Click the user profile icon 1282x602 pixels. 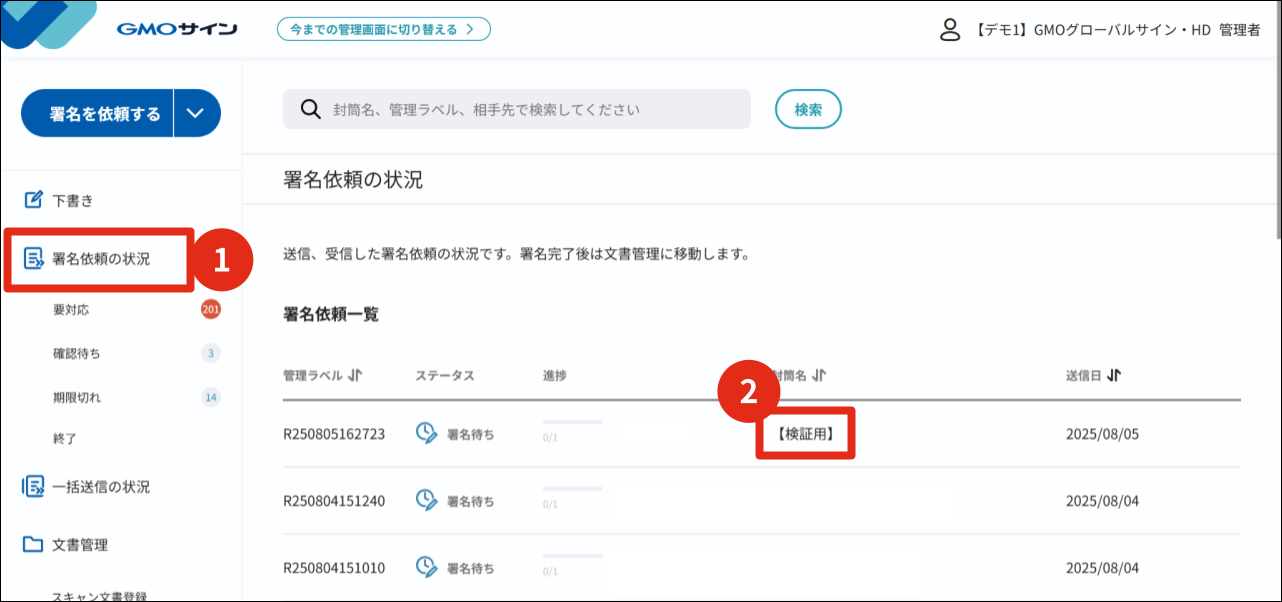[949, 30]
